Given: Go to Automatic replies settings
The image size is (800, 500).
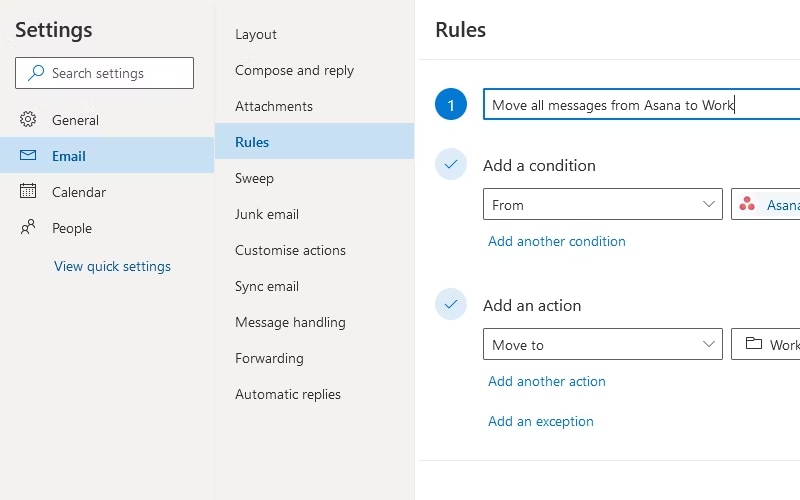Looking at the screenshot, I should coord(288,394).
